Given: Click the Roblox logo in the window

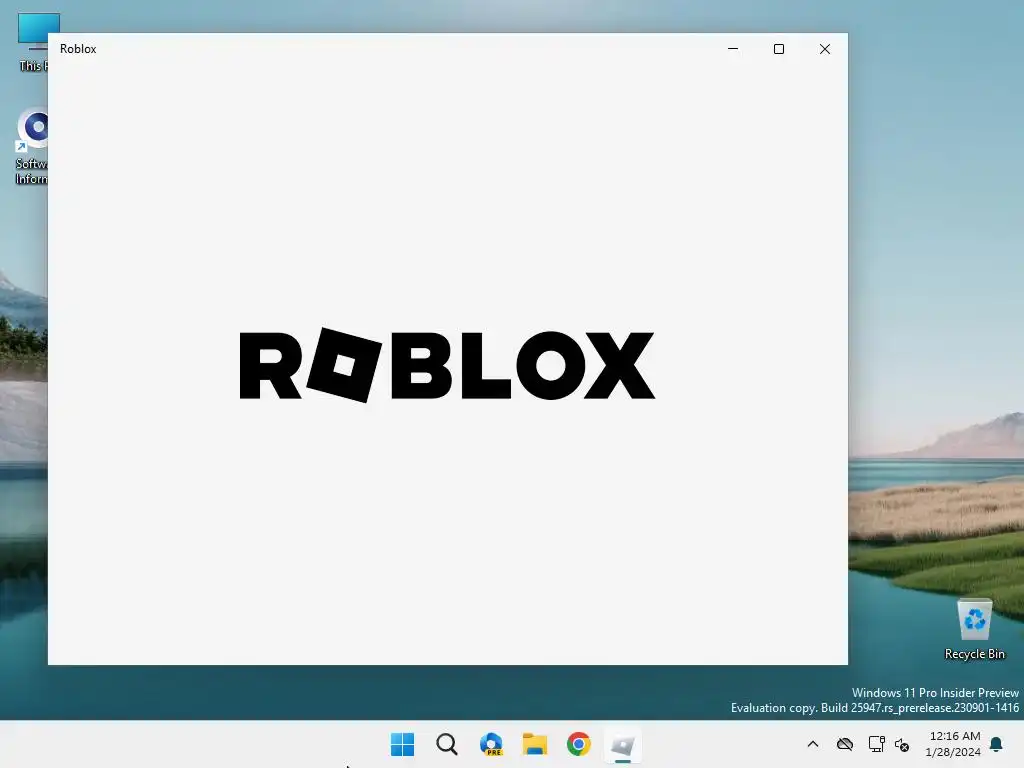Looking at the screenshot, I should (447, 365).
